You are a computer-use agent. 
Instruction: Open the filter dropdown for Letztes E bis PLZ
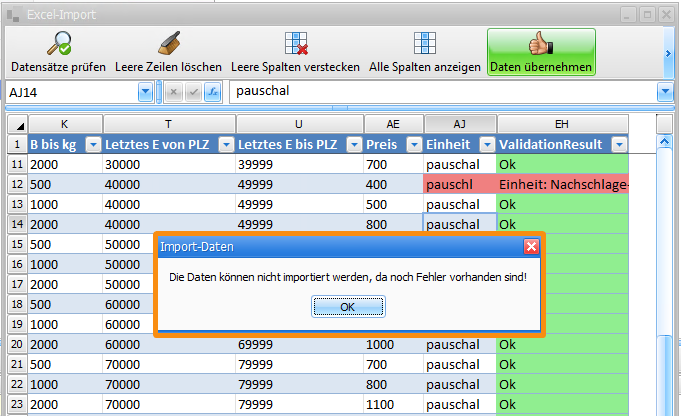coord(354,144)
